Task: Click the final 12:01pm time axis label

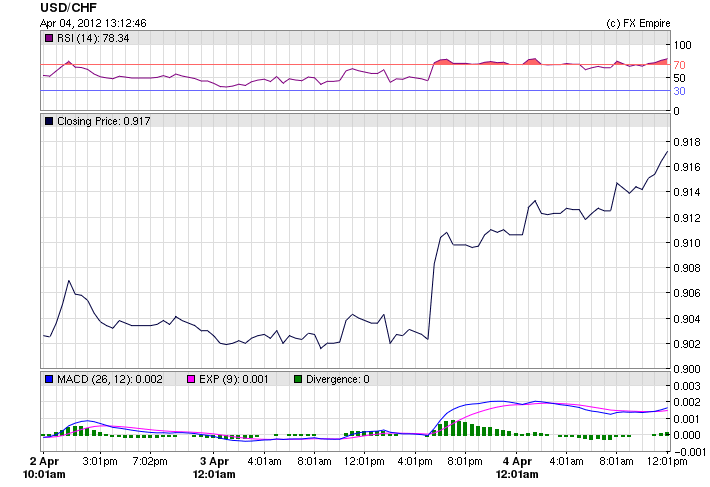Action: coord(667,462)
